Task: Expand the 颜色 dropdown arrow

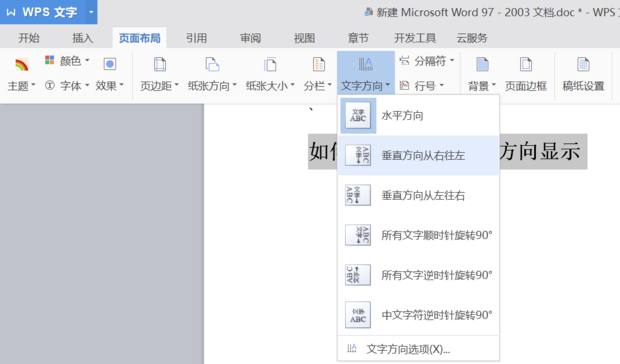Action: 87,60
